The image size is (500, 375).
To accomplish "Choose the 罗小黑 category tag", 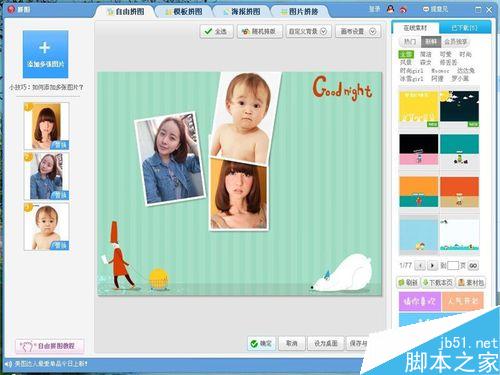I will click(460, 79).
